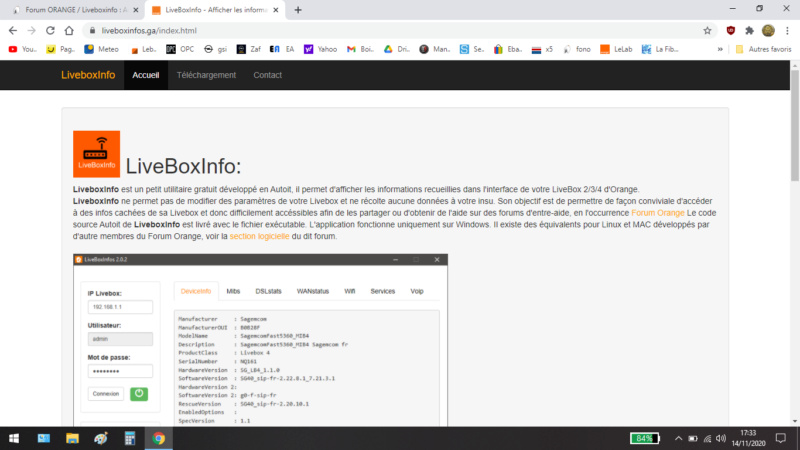The height and width of the screenshot is (450, 800).
Task: Close the LiveBoxInfo tab
Action: click(276, 10)
